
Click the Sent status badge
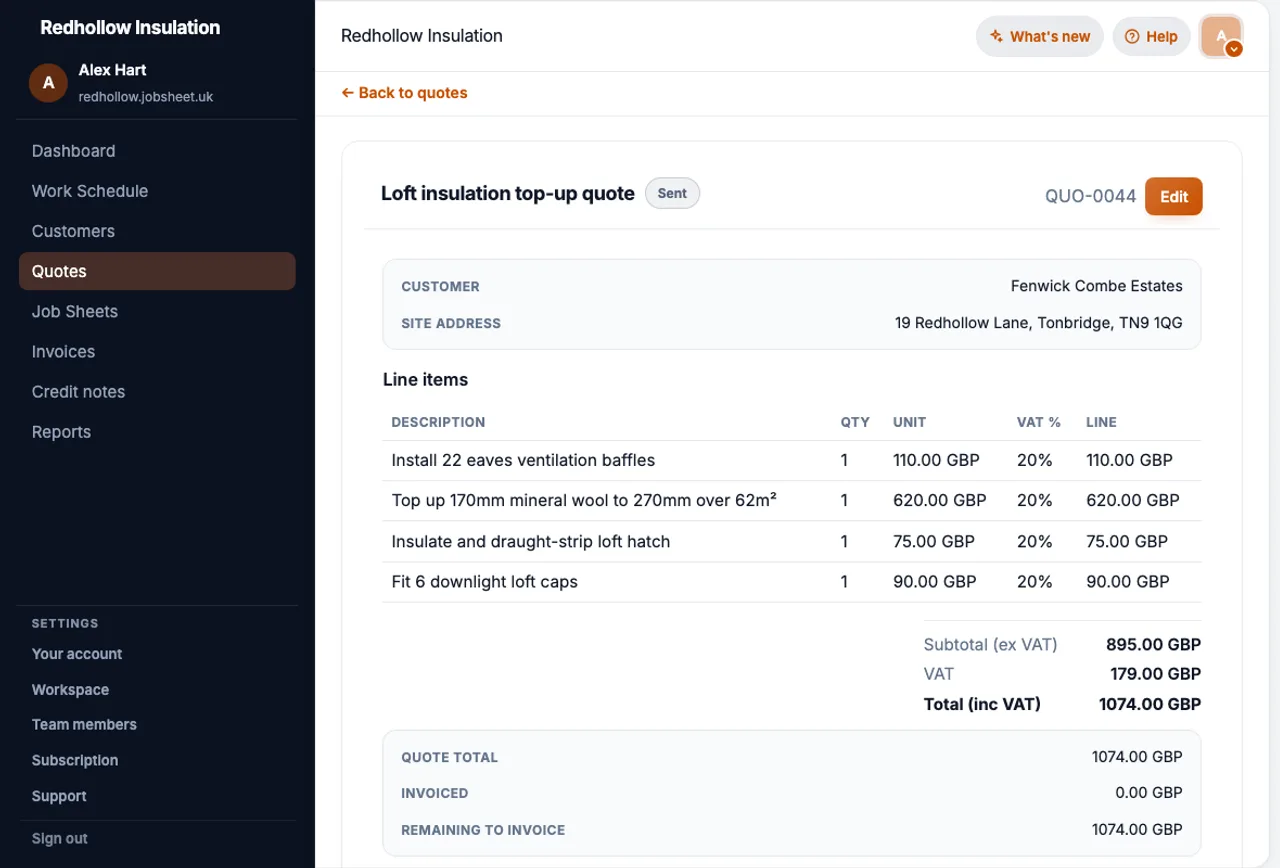(672, 193)
